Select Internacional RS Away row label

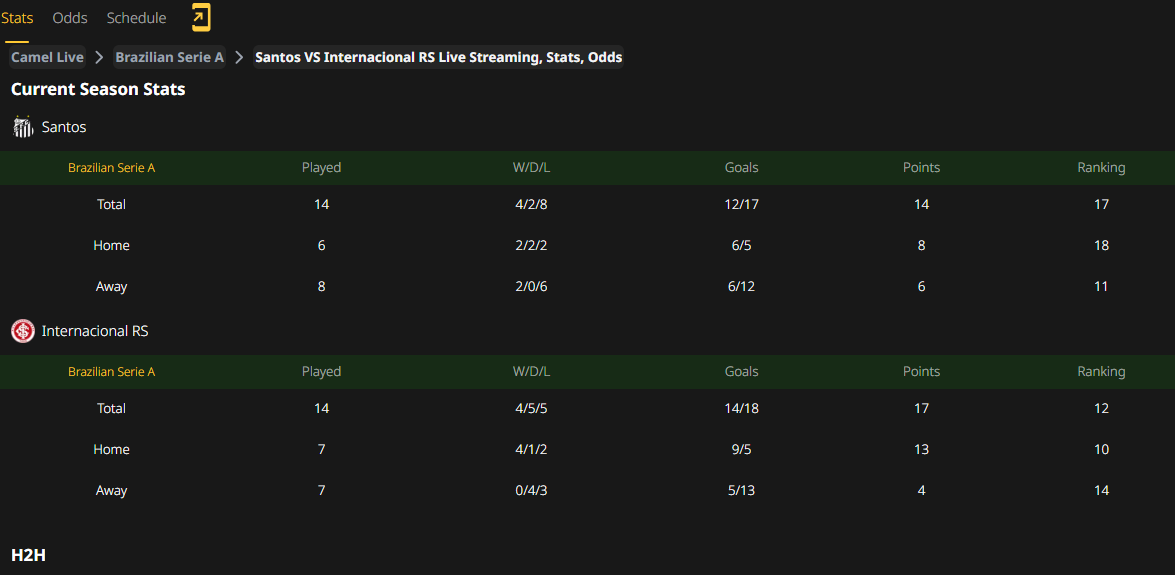click(x=112, y=490)
